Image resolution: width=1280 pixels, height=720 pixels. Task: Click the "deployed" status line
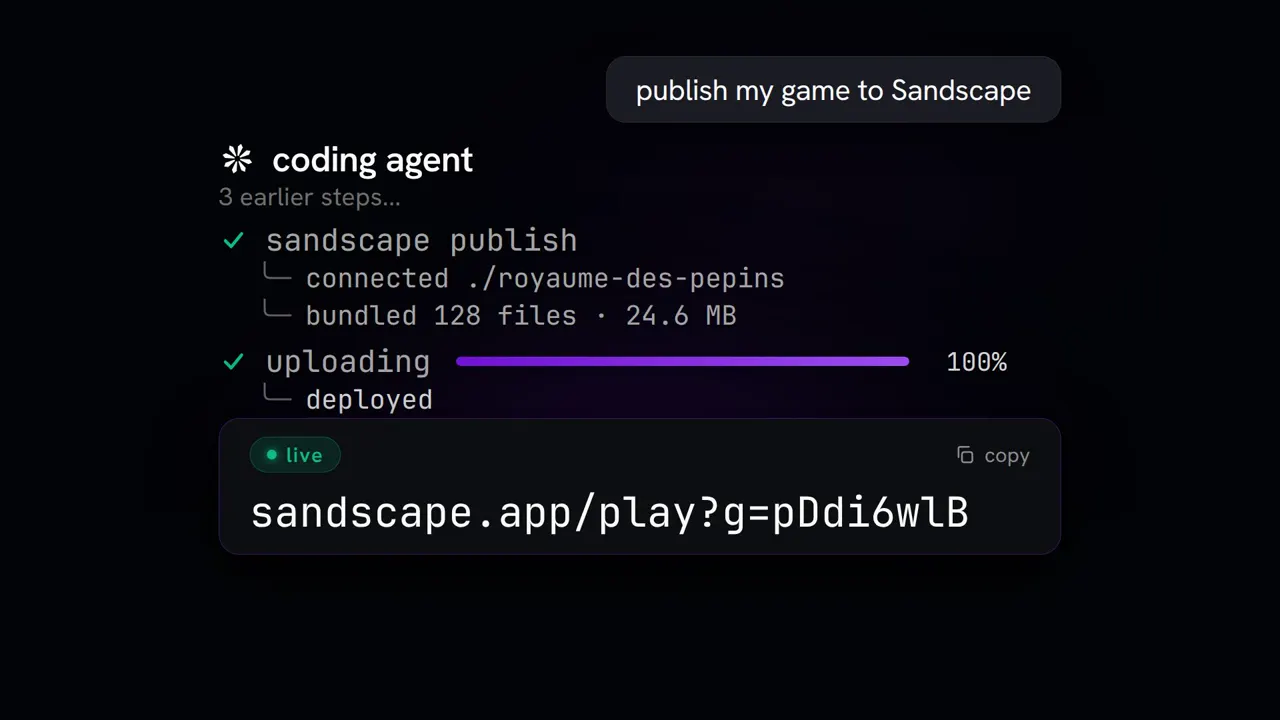[369, 400]
